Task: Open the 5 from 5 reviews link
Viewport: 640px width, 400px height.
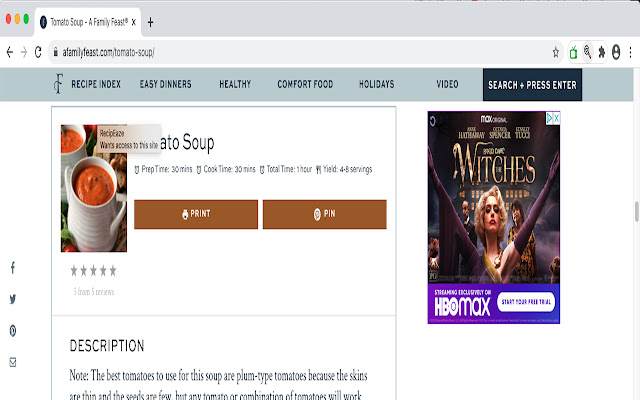Action: point(94,292)
